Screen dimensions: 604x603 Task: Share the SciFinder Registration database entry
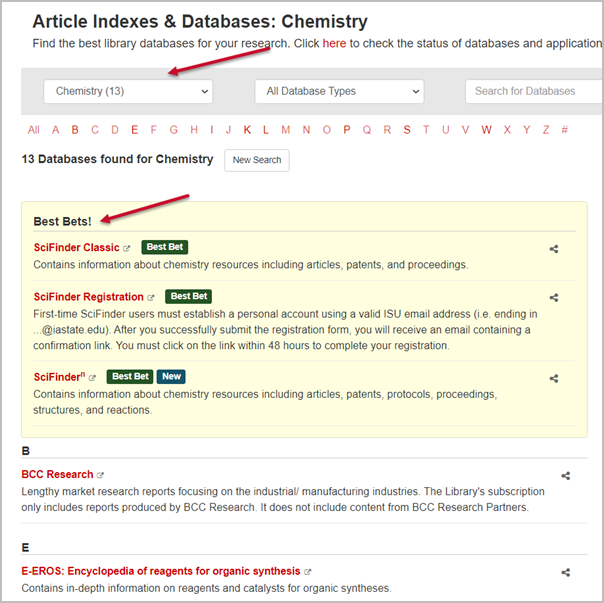[554, 297]
